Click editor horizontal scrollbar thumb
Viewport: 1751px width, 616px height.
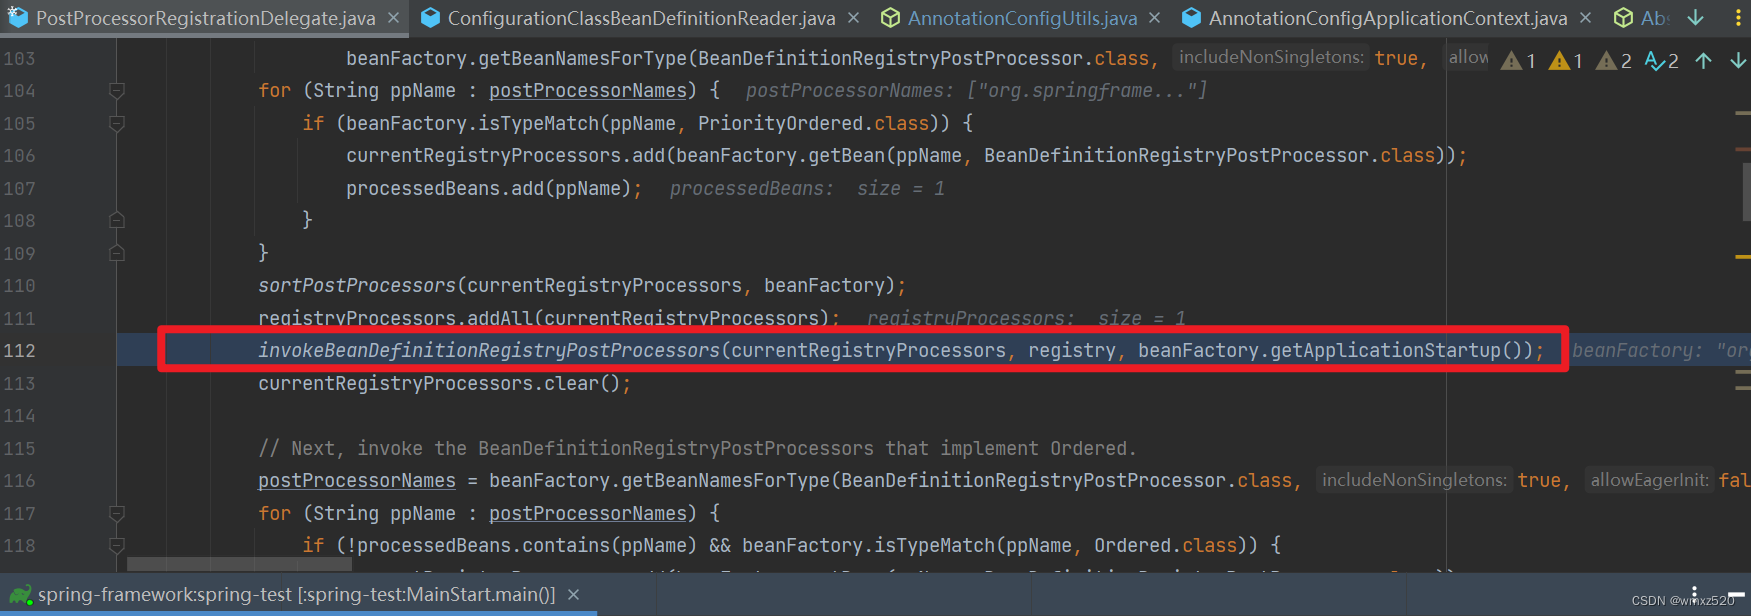click(239, 565)
